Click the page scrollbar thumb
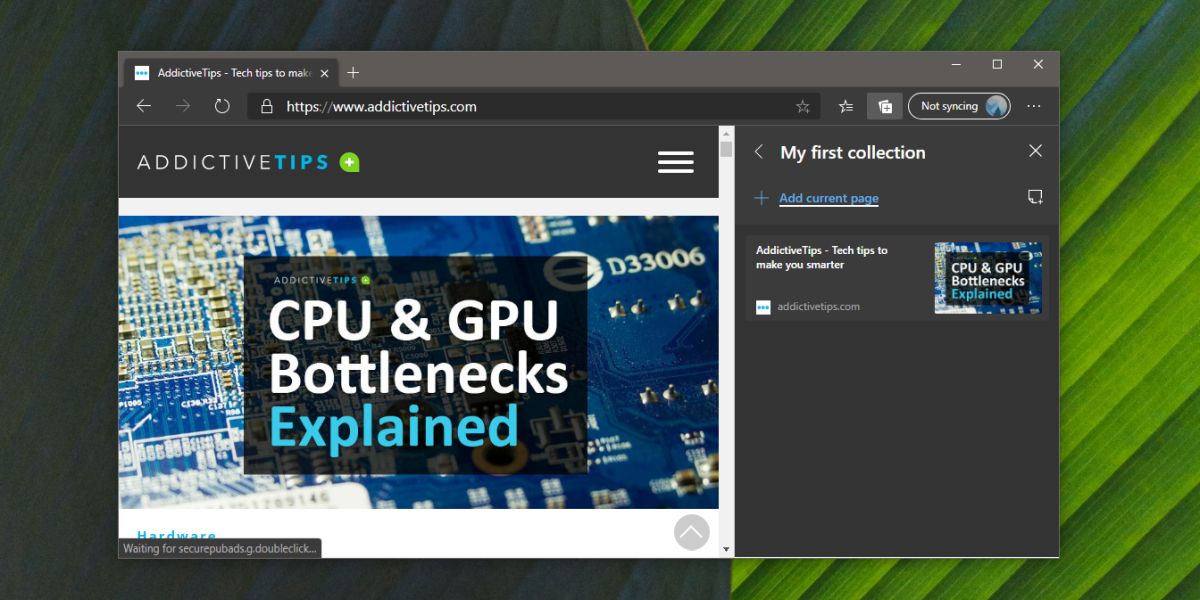1200x600 pixels. tap(726, 149)
